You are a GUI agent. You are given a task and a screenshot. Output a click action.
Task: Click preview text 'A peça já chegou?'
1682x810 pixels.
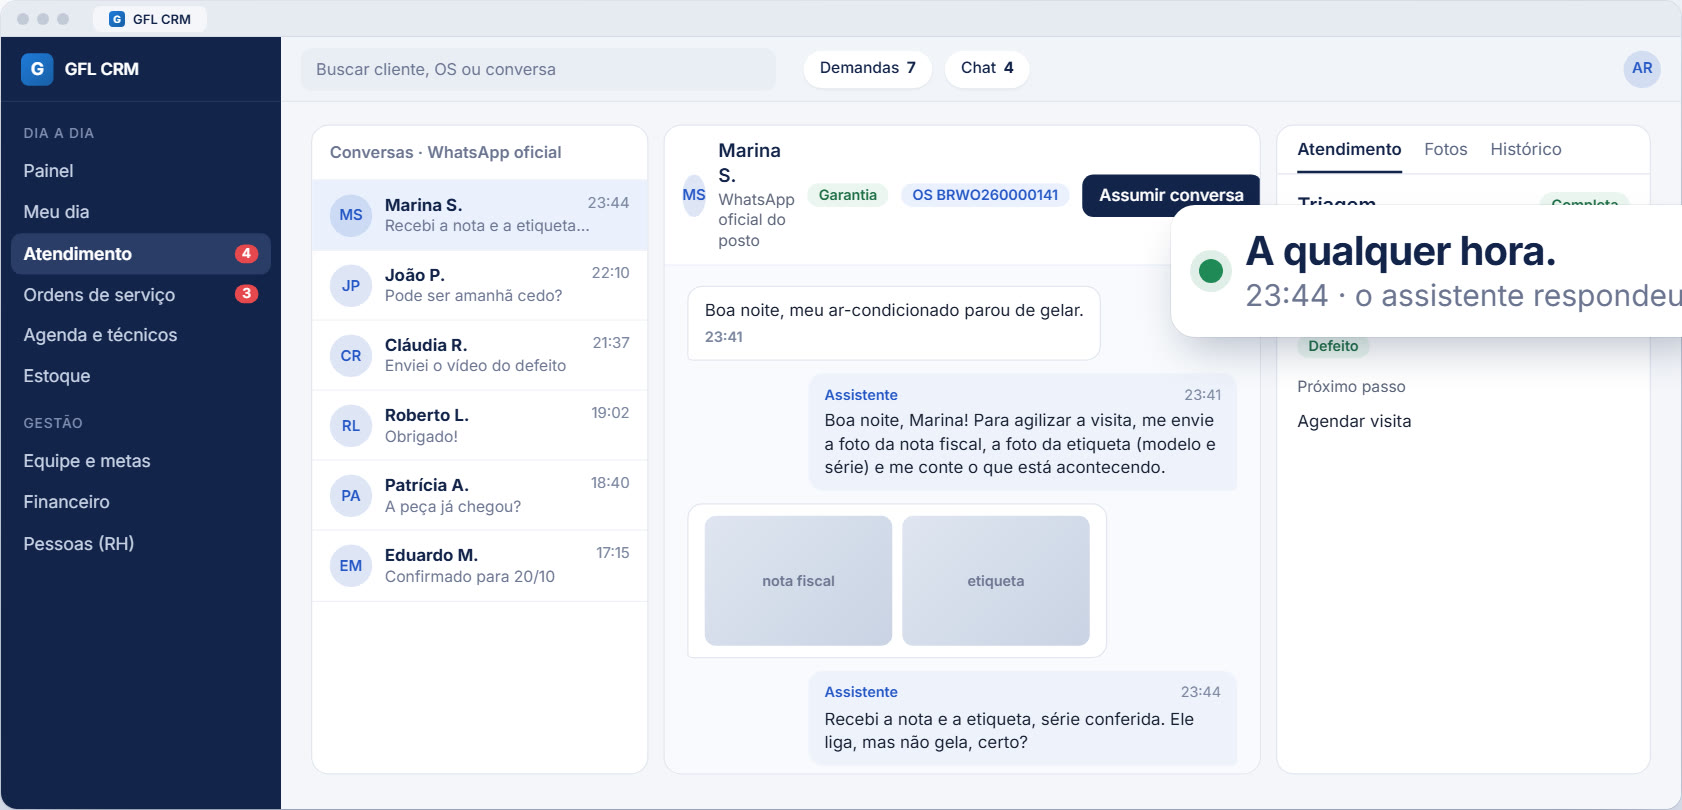click(453, 507)
